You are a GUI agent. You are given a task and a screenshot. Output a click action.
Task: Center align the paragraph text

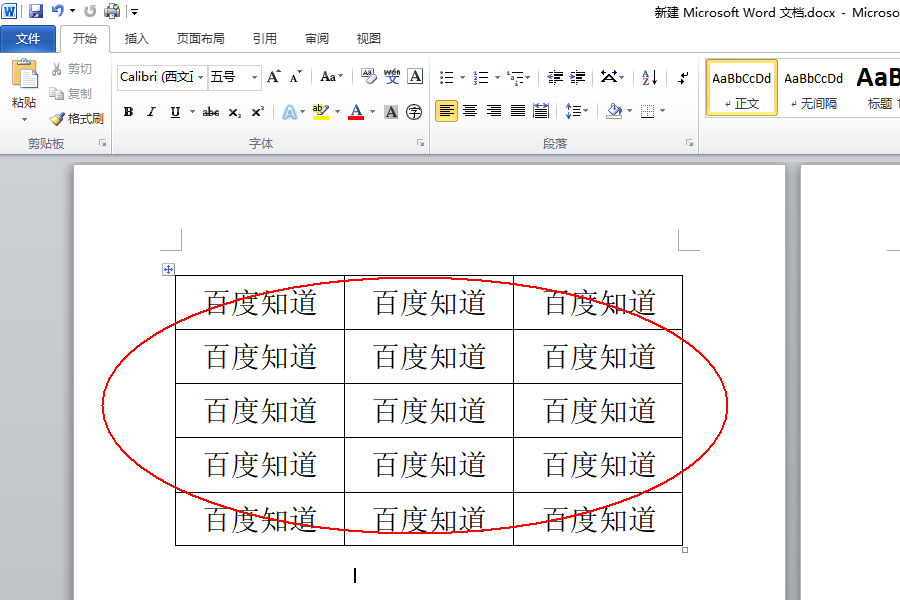click(469, 110)
